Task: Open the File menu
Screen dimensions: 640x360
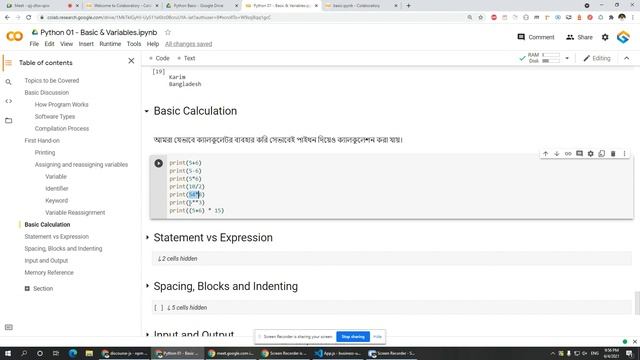Action: tap(34, 44)
